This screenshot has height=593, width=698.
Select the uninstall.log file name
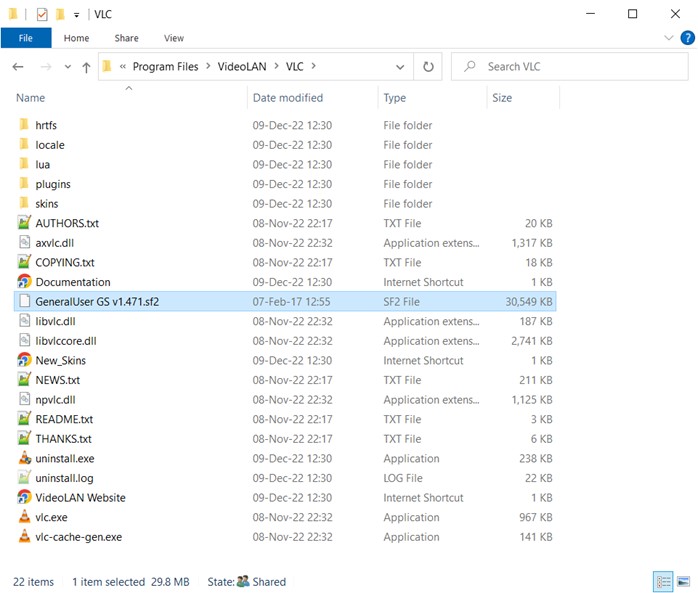(64, 478)
